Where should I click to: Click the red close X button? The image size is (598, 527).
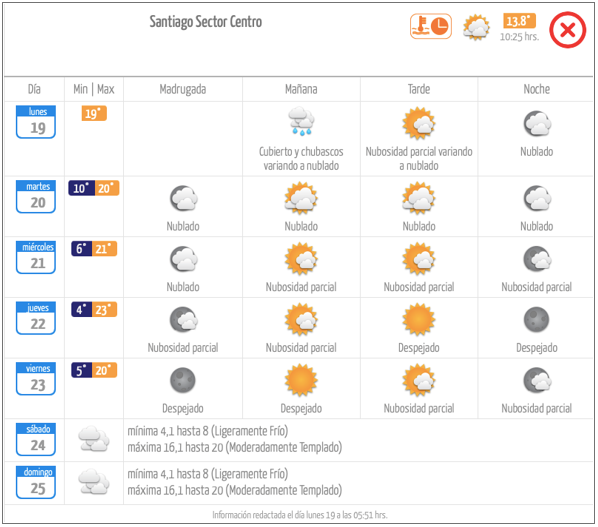567,30
